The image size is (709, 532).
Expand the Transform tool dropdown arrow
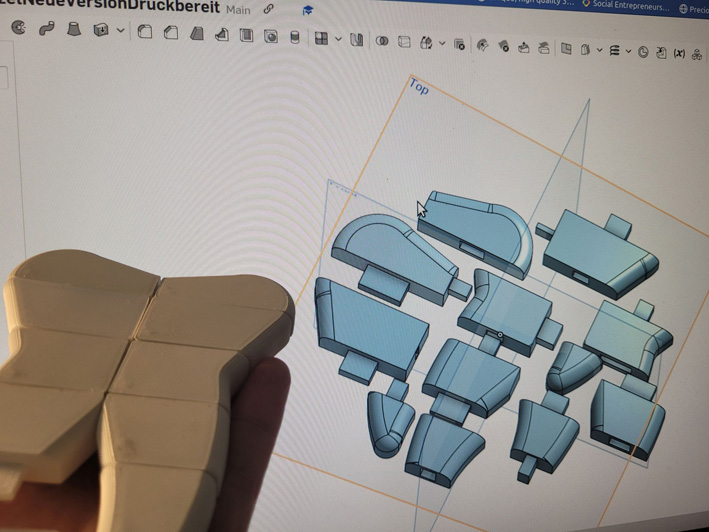[x=442, y=43]
